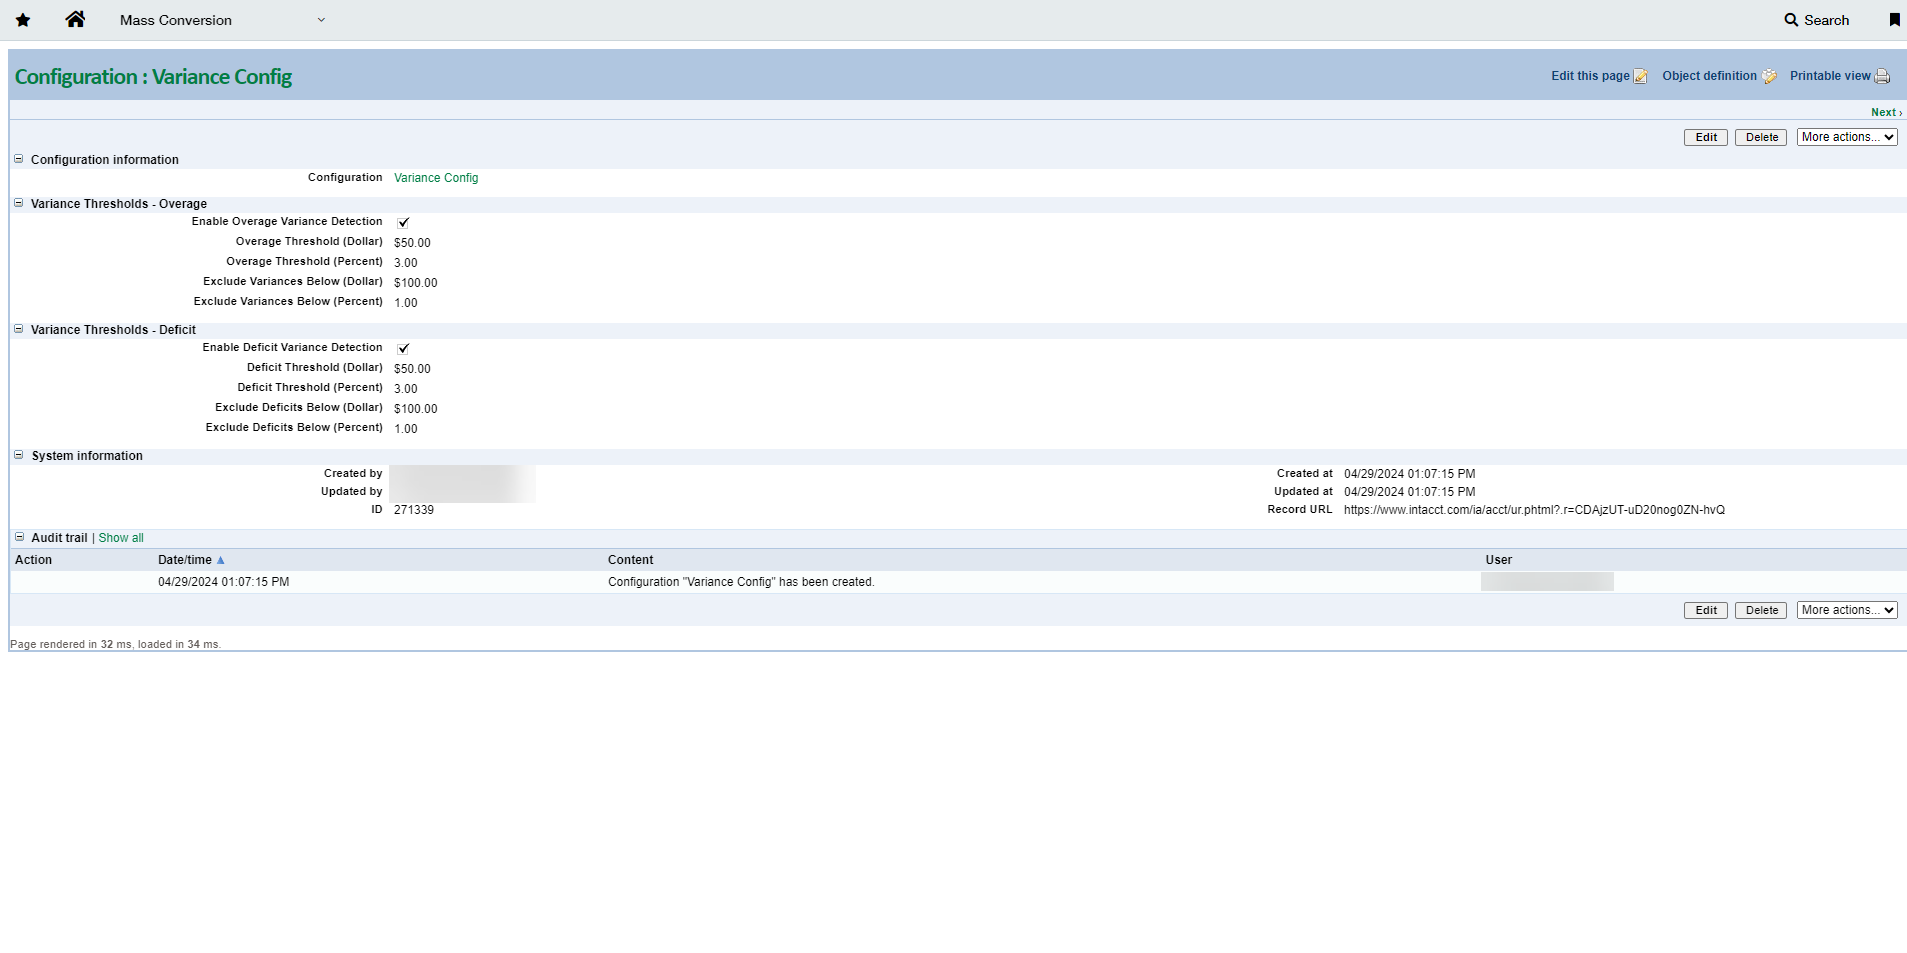This screenshot has width=1907, height=953.
Task: Toggle Enable Deficit Variance Detection checkbox
Action: 403,349
